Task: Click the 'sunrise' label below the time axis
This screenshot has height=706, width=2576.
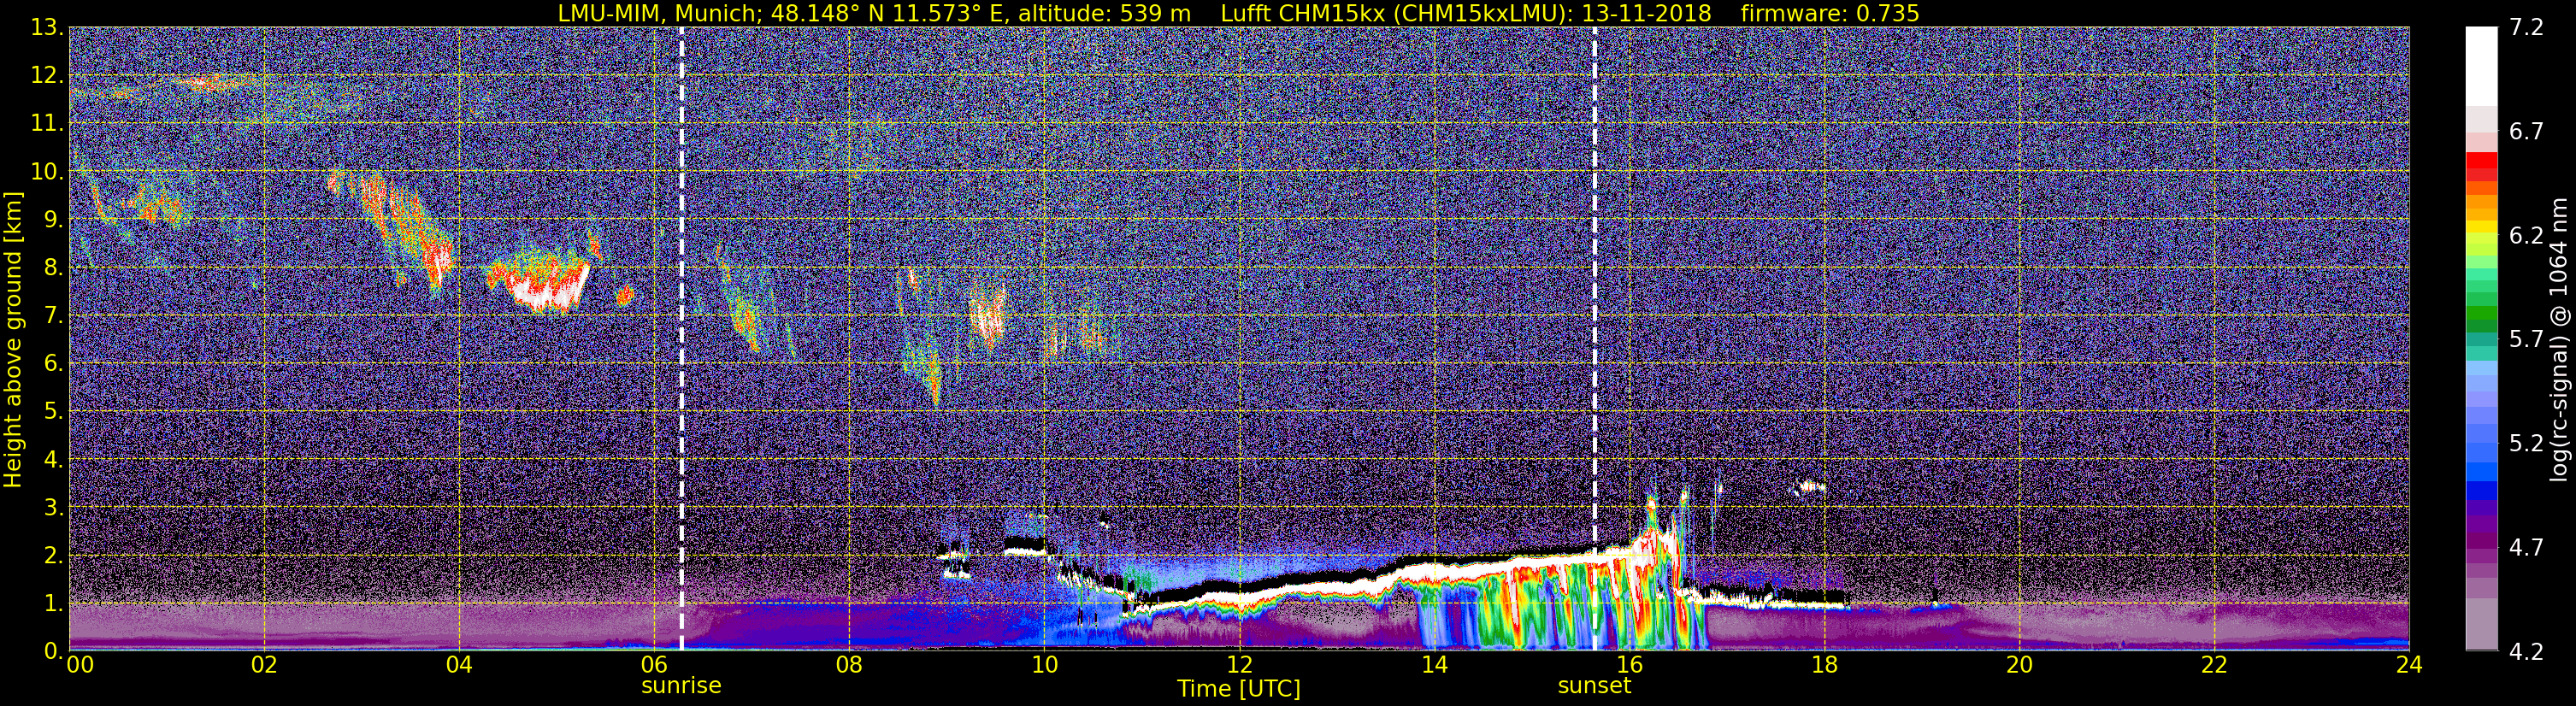Action: point(681,686)
